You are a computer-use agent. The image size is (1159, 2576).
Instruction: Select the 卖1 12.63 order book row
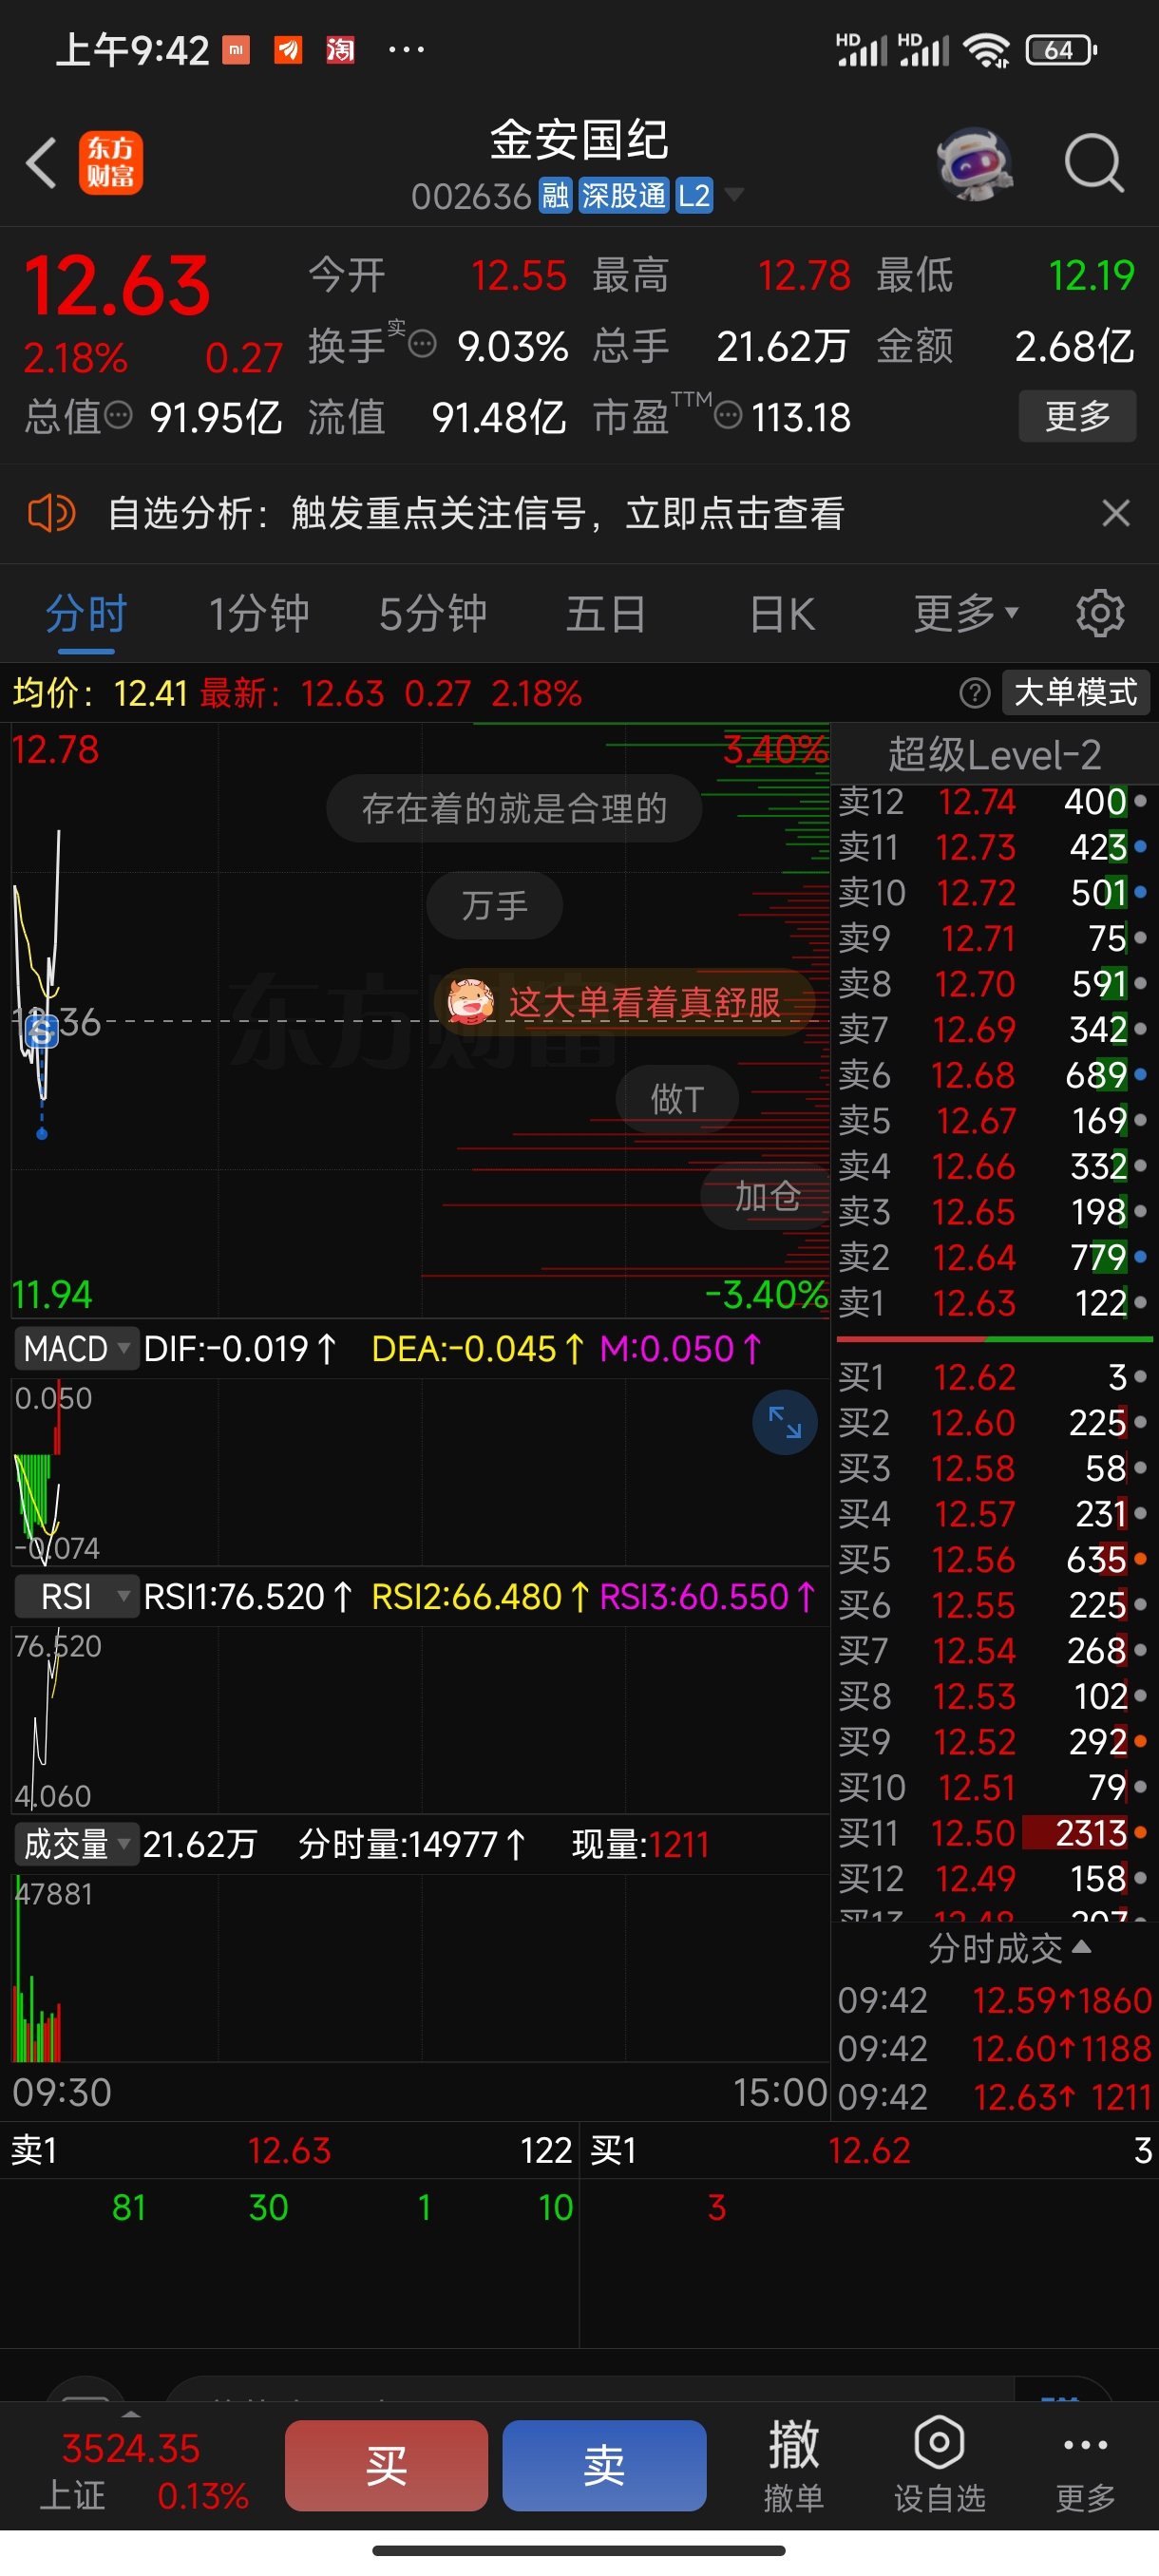[x=994, y=1303]
